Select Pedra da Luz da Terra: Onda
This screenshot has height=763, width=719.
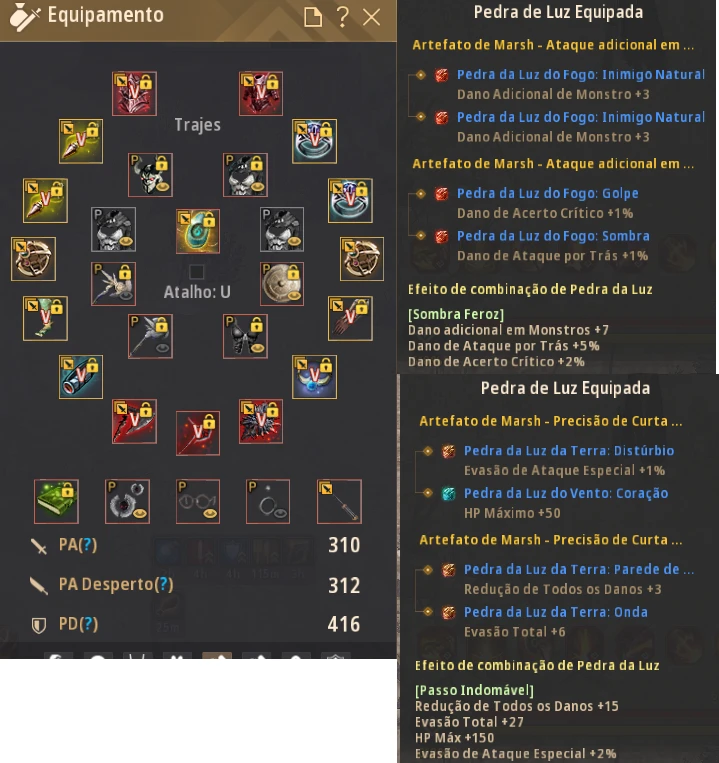[556, 612]
